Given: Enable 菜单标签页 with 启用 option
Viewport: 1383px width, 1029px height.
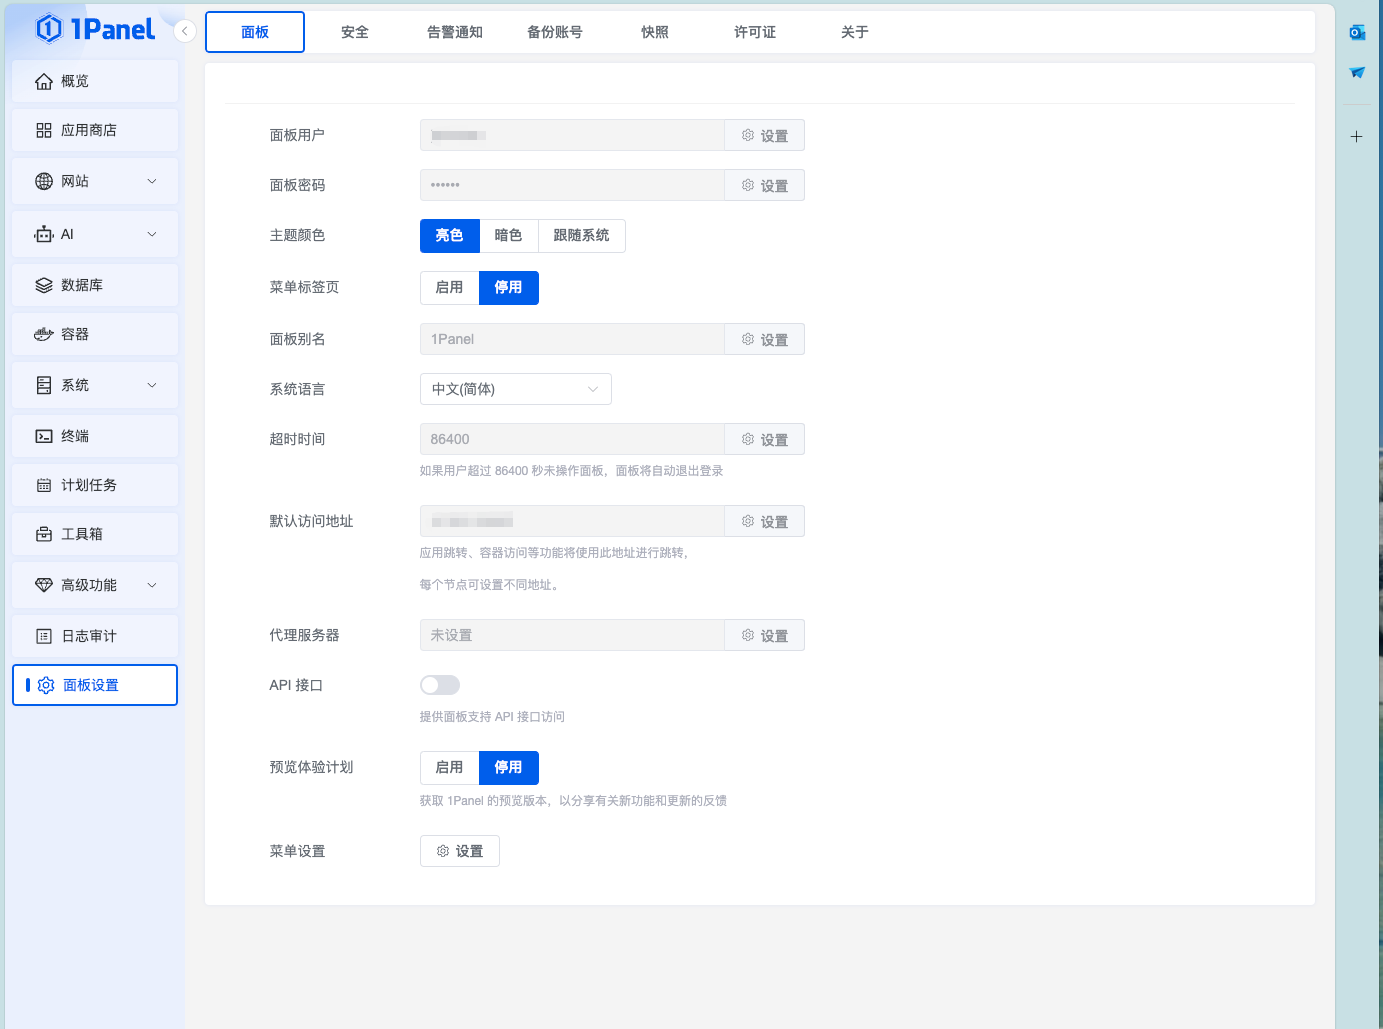Looking at the screenshot, I should 449,288.
